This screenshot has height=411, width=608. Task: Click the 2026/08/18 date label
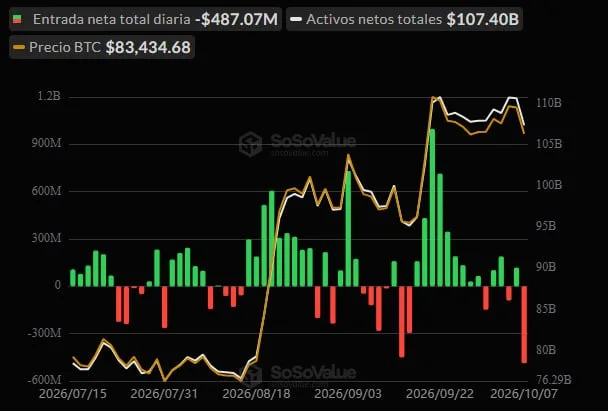[x=256, y=394]
